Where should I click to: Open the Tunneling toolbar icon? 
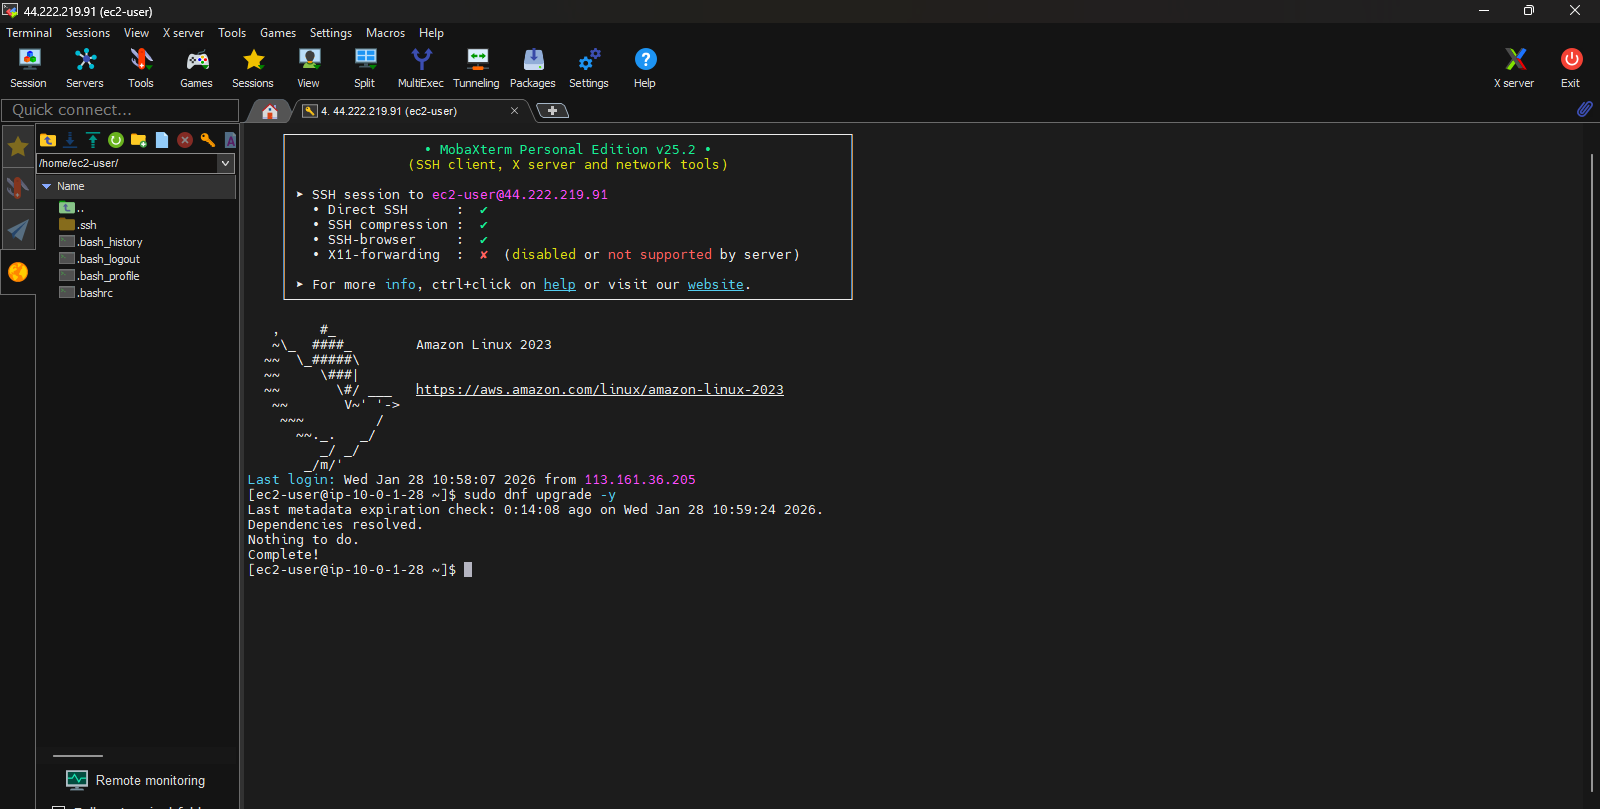477,68
